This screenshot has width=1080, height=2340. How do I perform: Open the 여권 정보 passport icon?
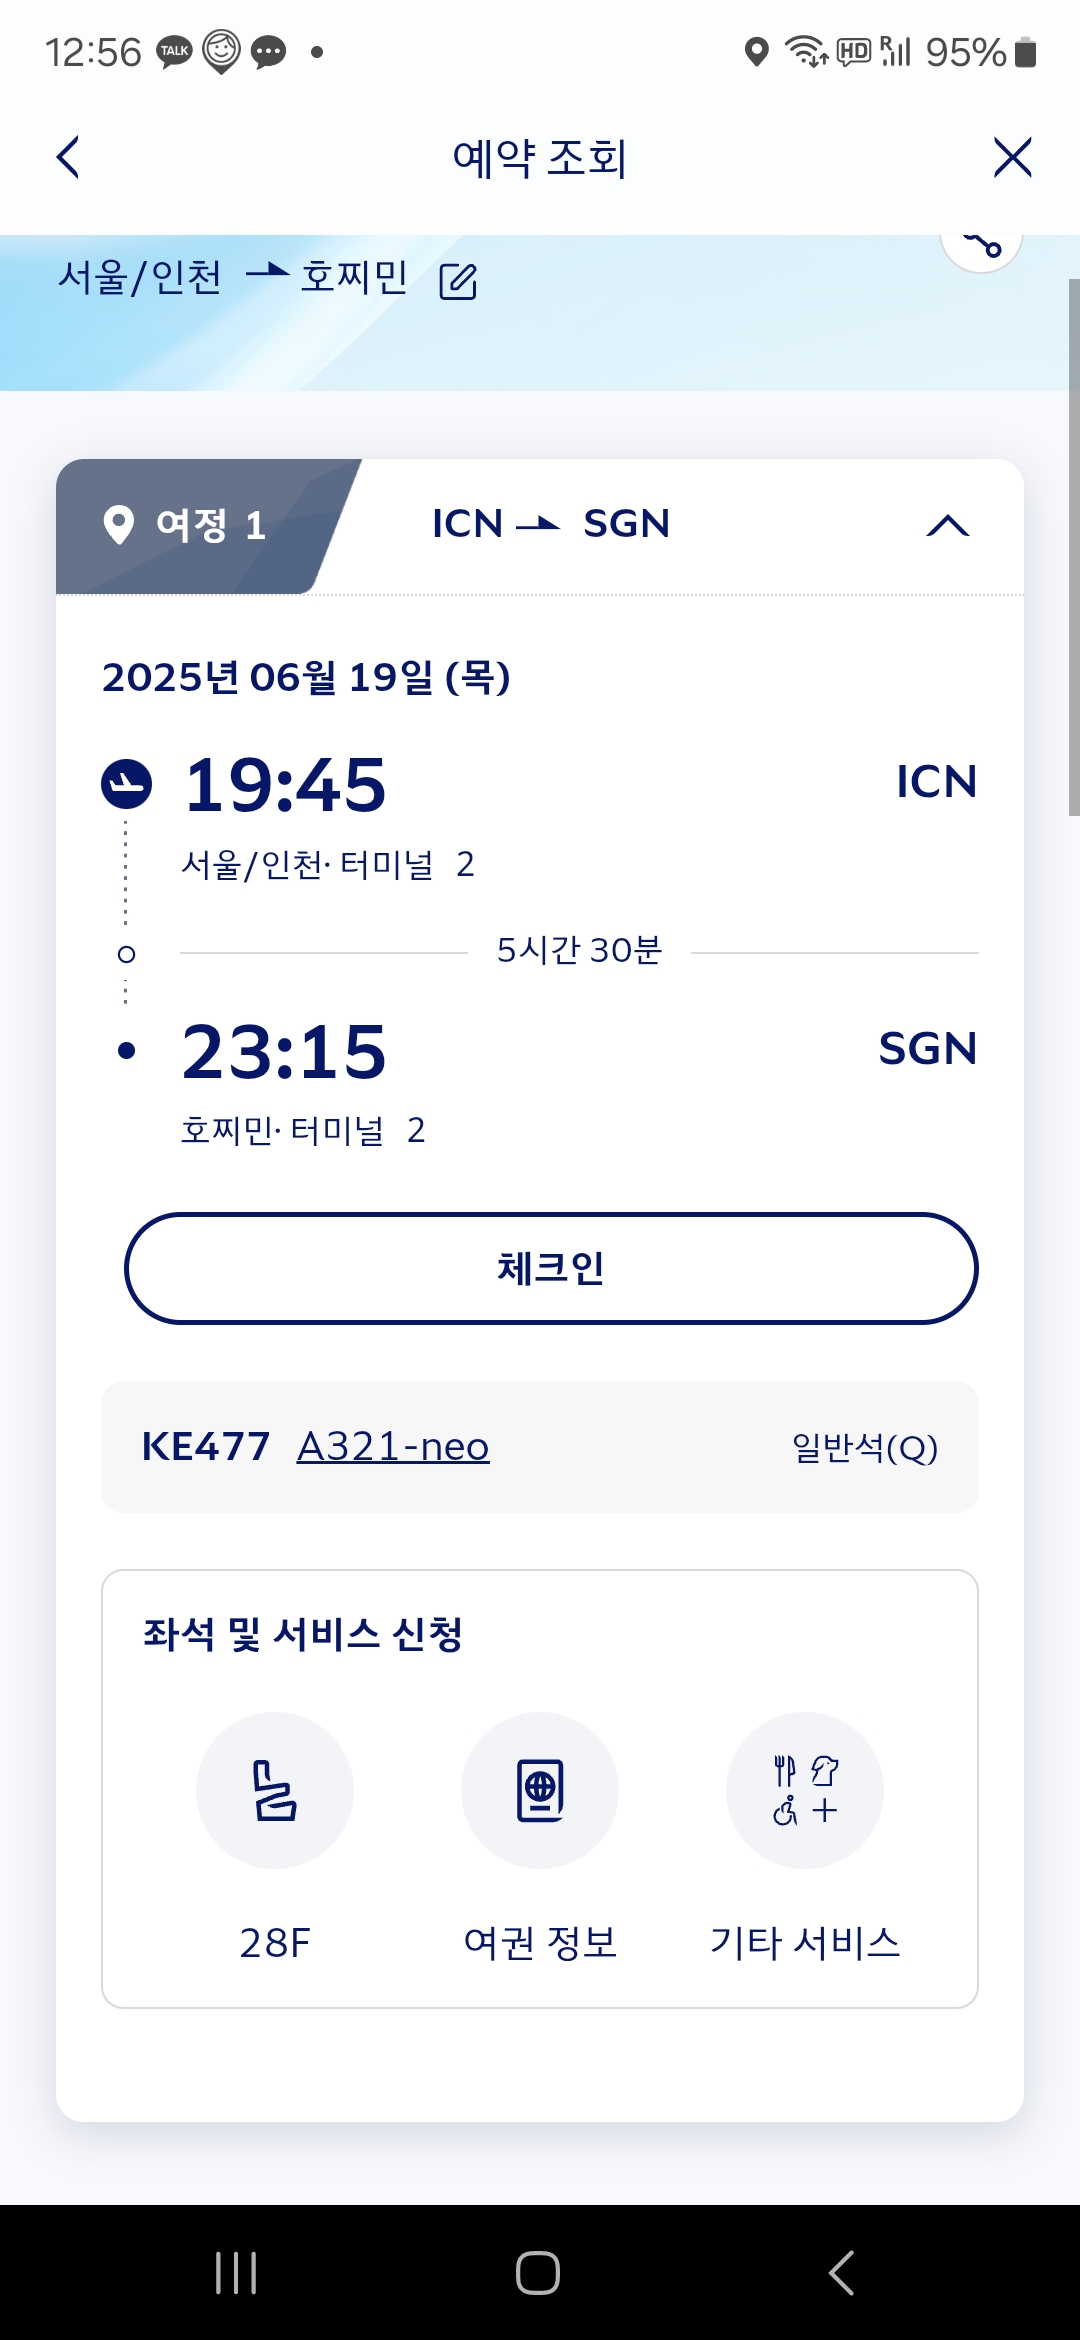click(x=540, y=1790)
